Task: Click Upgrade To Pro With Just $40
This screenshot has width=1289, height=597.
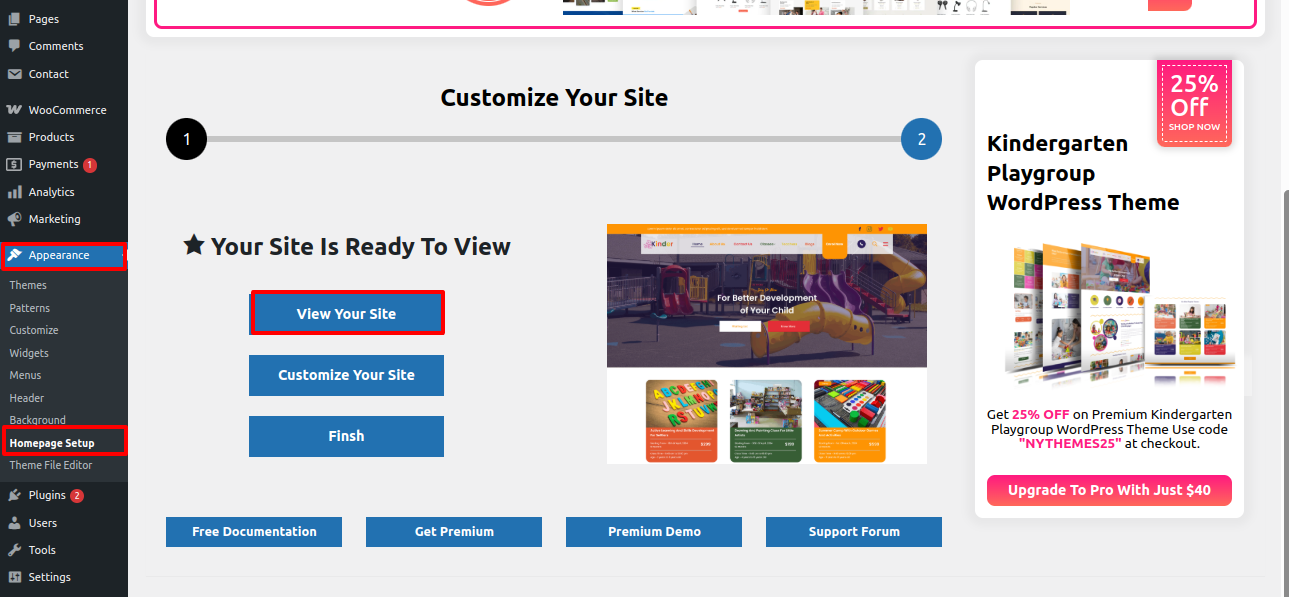Action: 1109,490
